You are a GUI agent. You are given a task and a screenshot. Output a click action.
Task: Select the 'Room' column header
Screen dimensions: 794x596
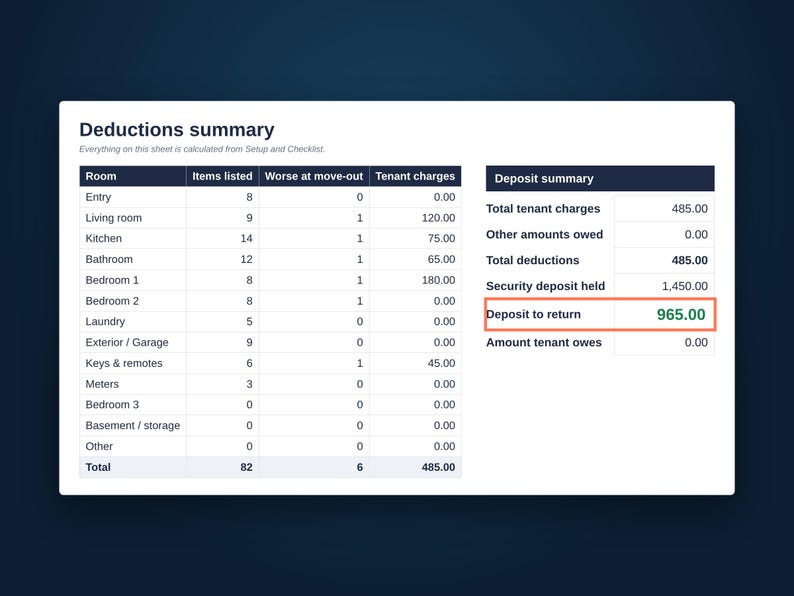point(133,176)
